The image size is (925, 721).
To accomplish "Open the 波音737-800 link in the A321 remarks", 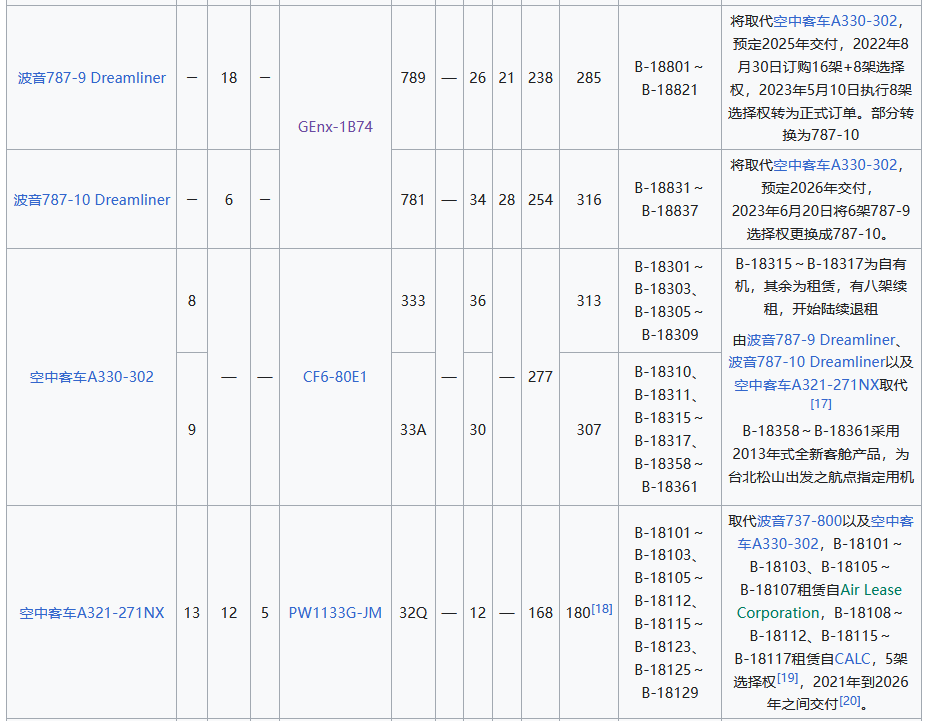I will 799,521.
